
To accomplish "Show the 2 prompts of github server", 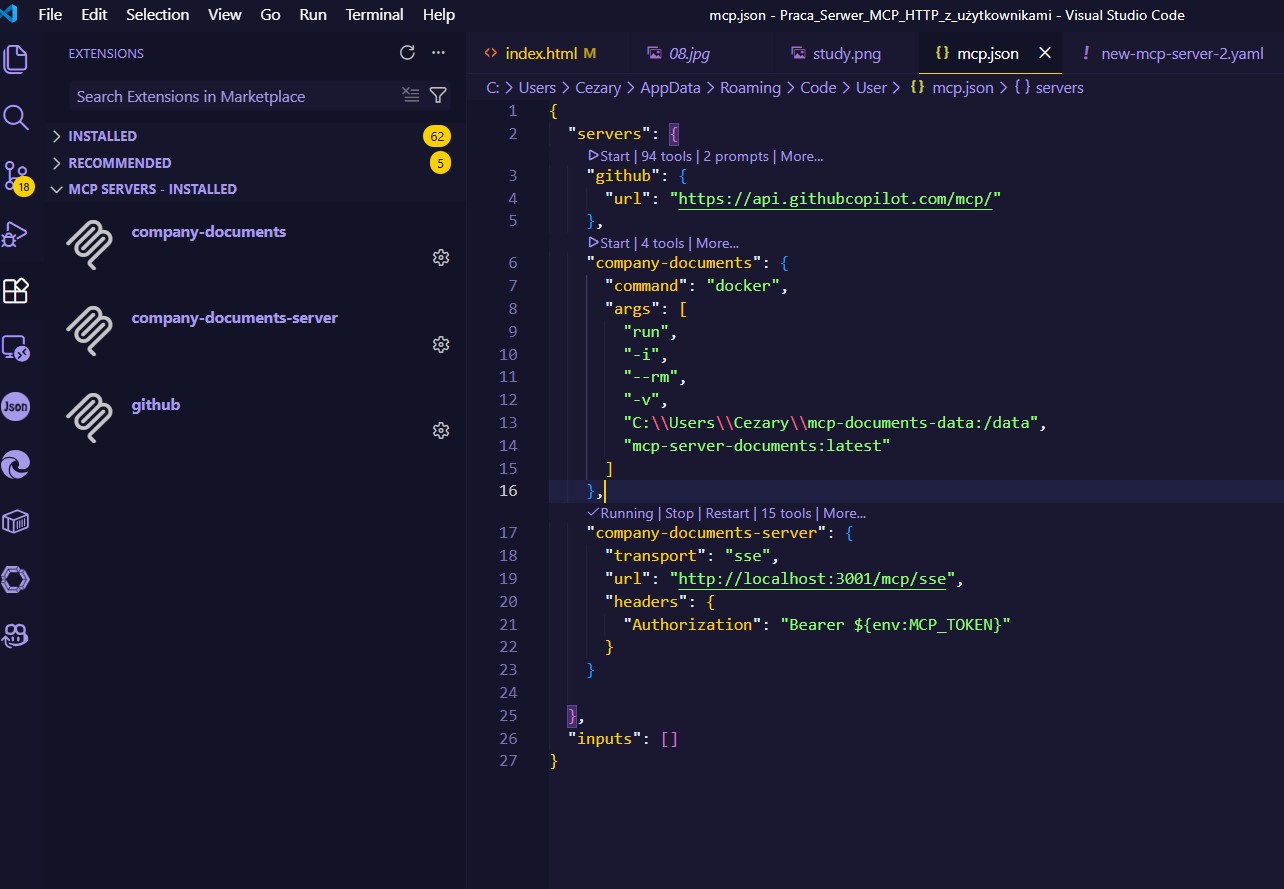I will pos(736,156).
